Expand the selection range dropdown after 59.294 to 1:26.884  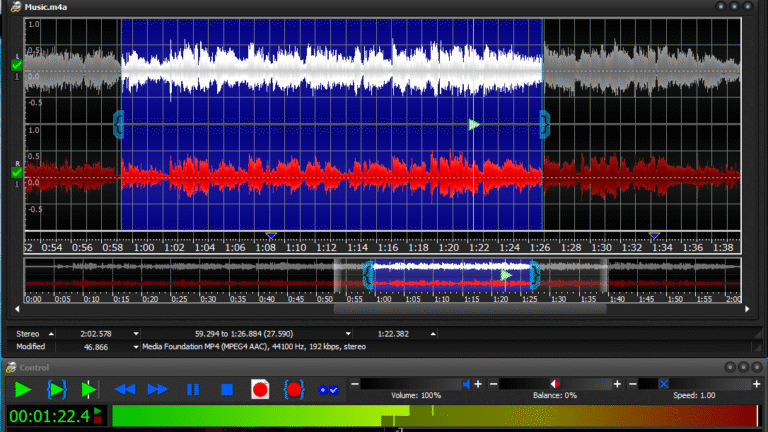tap(348, 334)
